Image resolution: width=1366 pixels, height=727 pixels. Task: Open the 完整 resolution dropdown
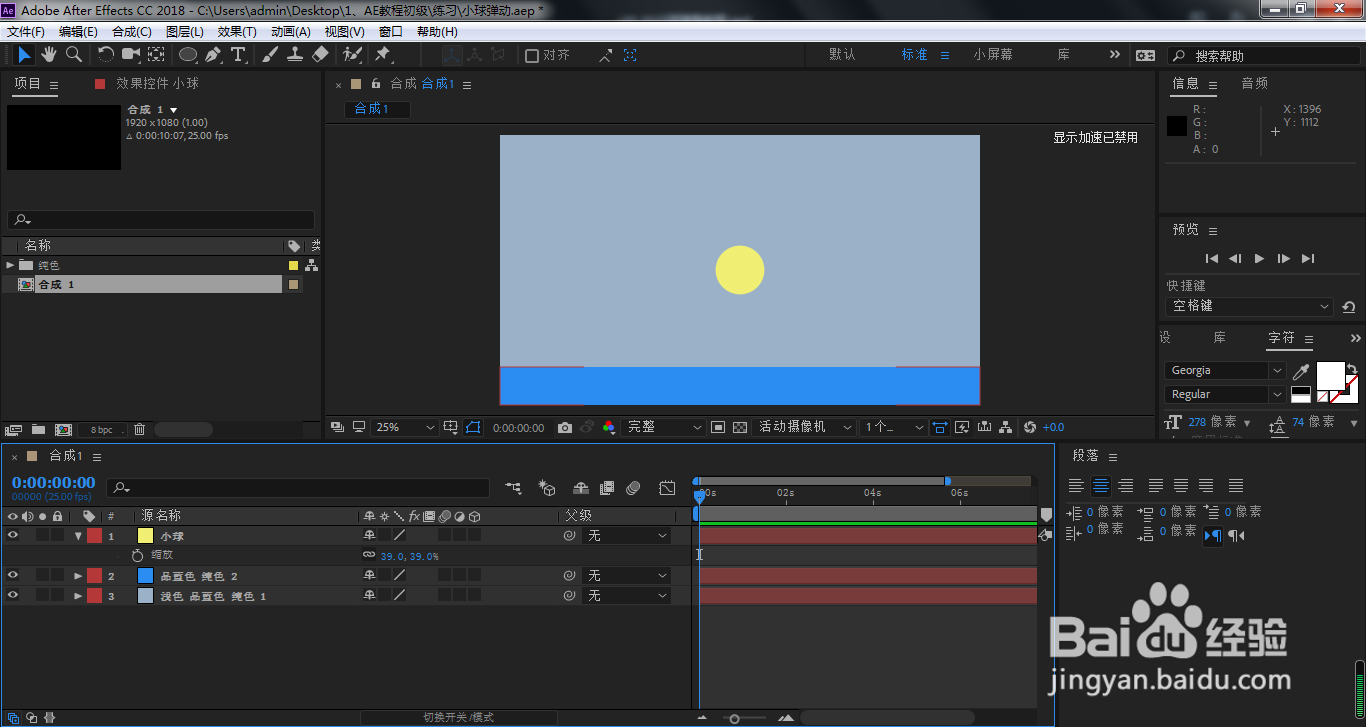coord(664,427)
